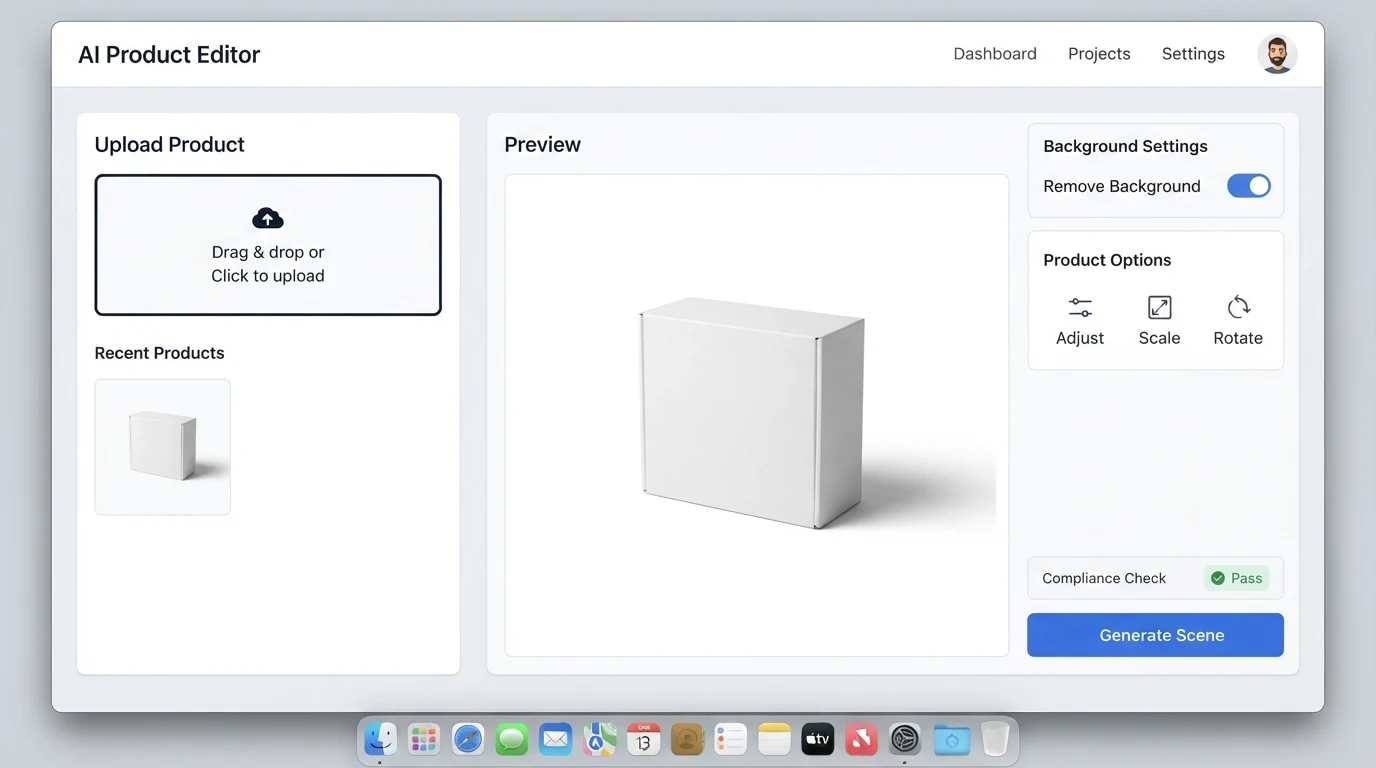Open Calendar in the dock

pos(643,740)
